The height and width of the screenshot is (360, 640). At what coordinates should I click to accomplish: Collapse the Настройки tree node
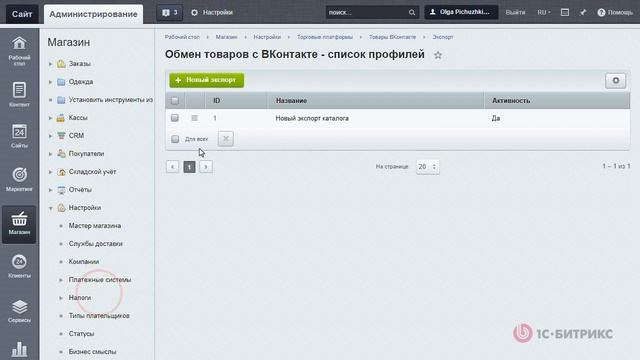tap(50, 208)
